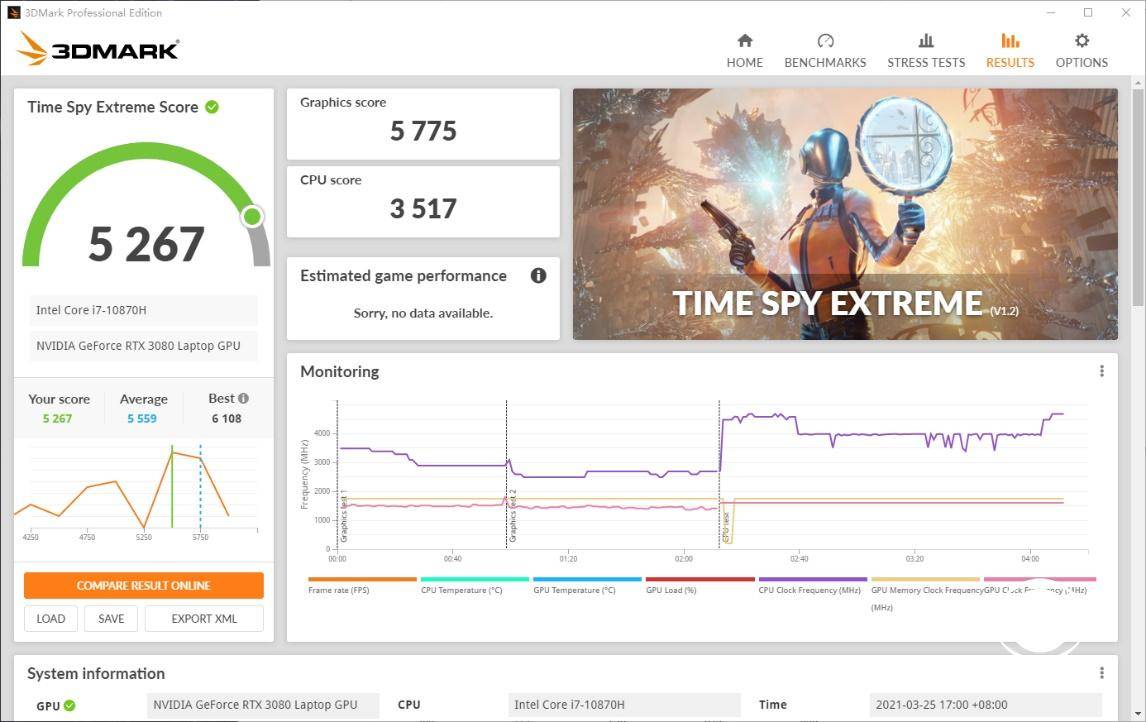Viewport: 1146px width, 722px height.
Task: Open the OPTIONS tab
Action: point(1082,51)
